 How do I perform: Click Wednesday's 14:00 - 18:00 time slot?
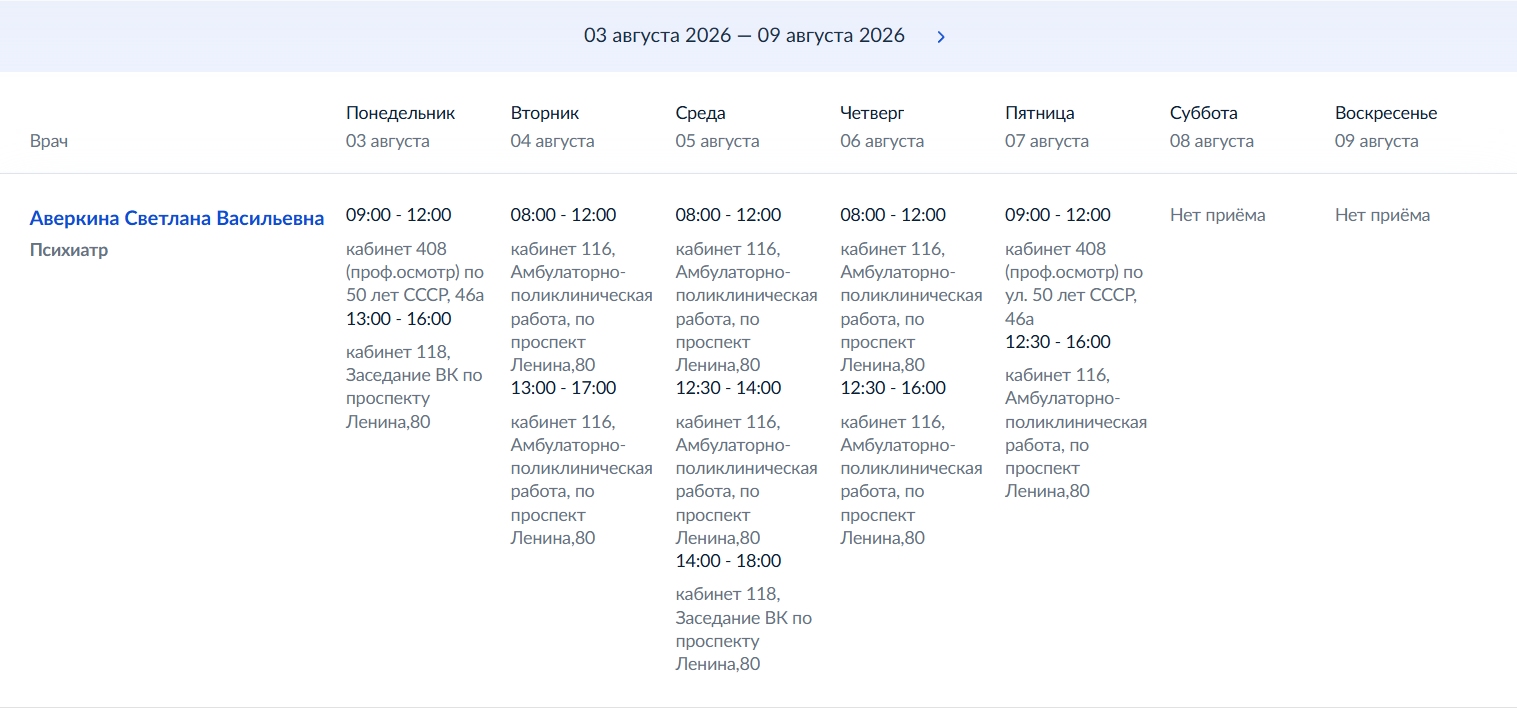(x=728, y=560)
